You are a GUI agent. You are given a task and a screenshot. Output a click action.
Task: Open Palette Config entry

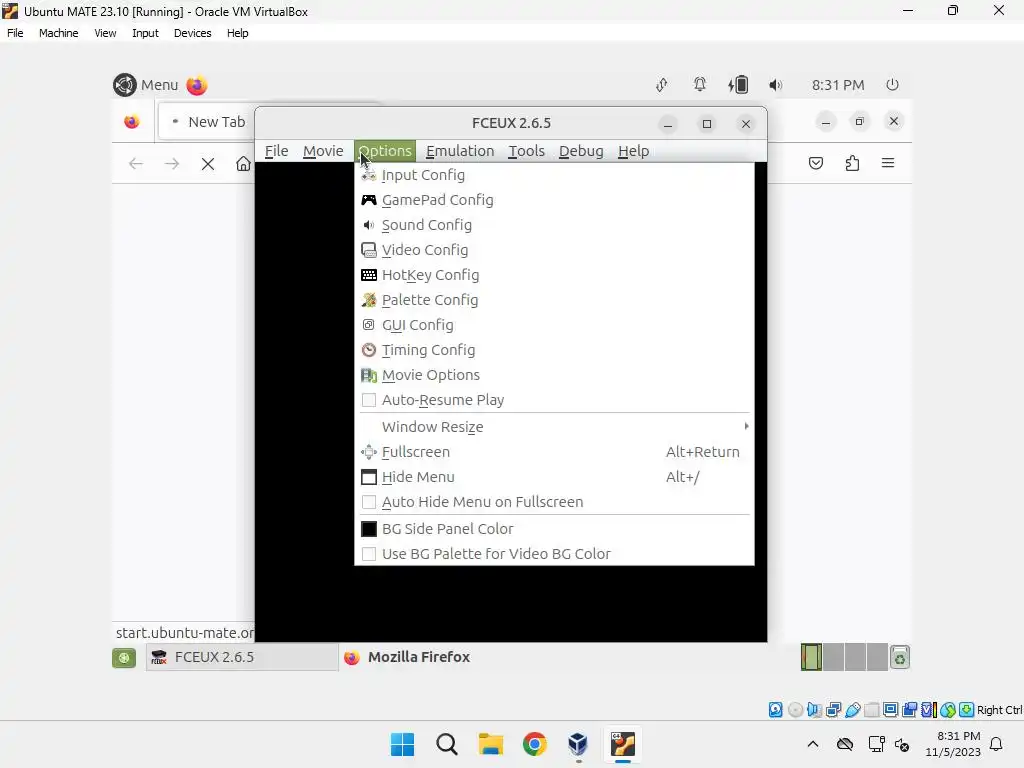554,300
